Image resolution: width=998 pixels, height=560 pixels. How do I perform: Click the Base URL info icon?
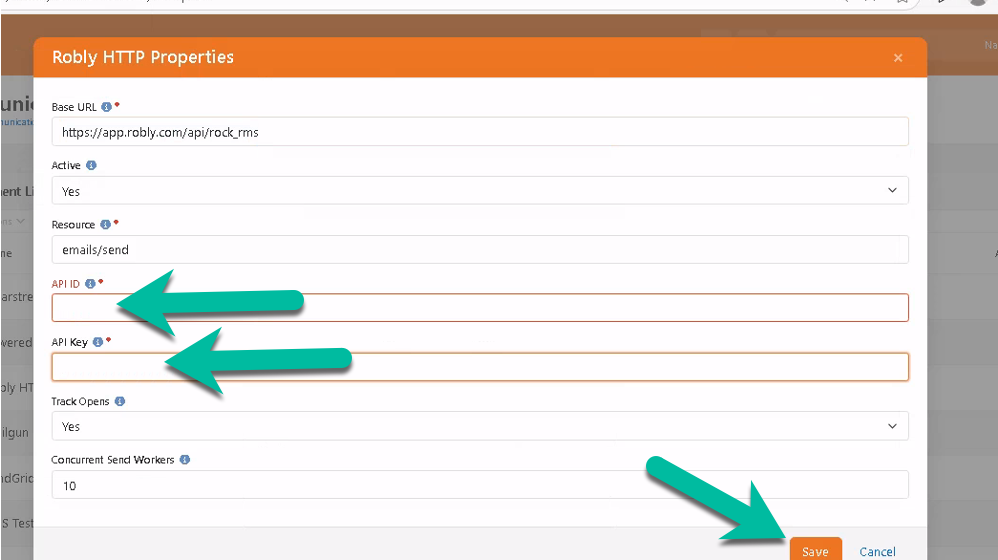tap(107, 106)
